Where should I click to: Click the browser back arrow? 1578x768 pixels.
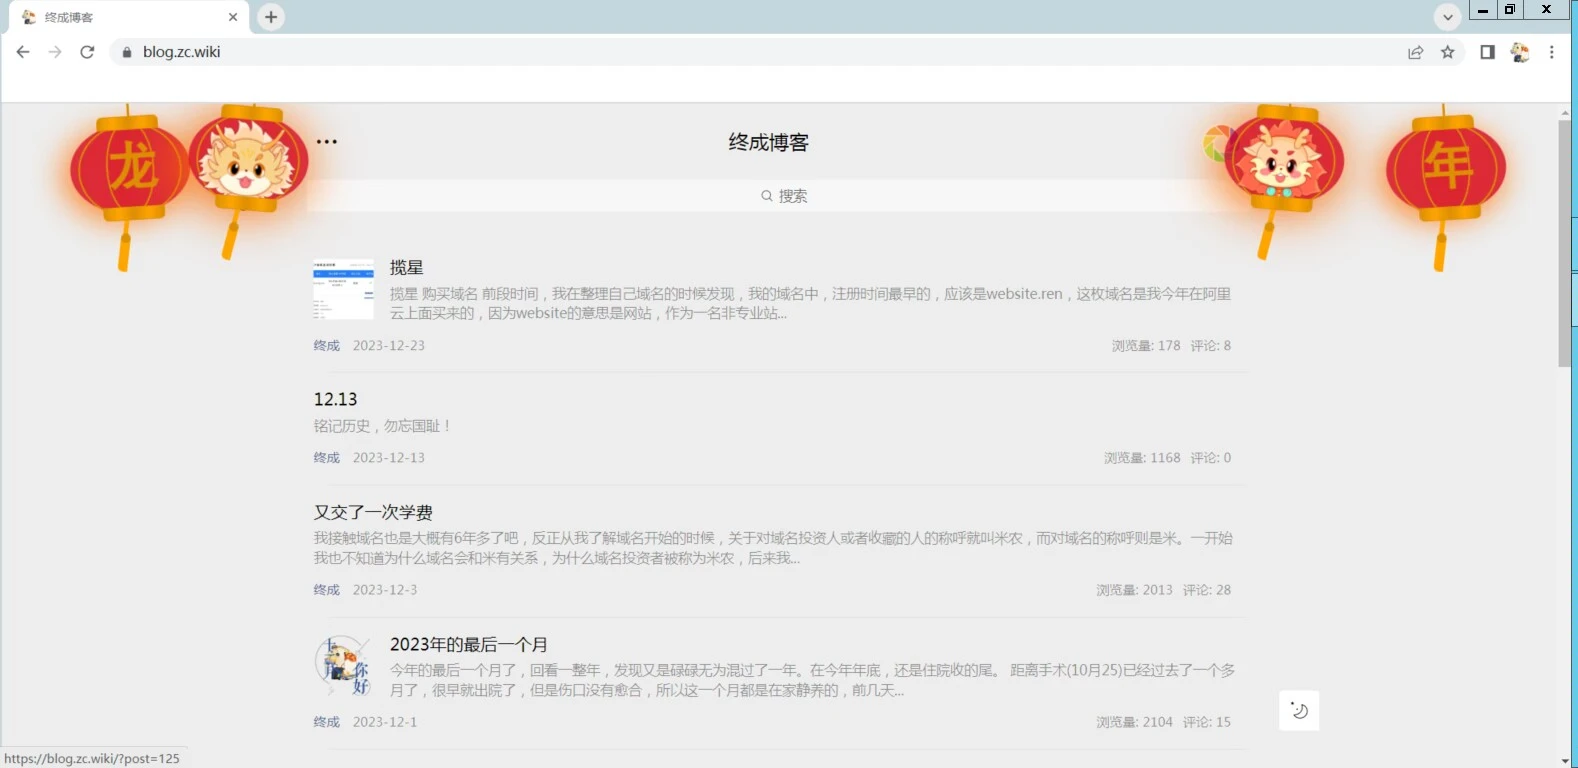23,52
